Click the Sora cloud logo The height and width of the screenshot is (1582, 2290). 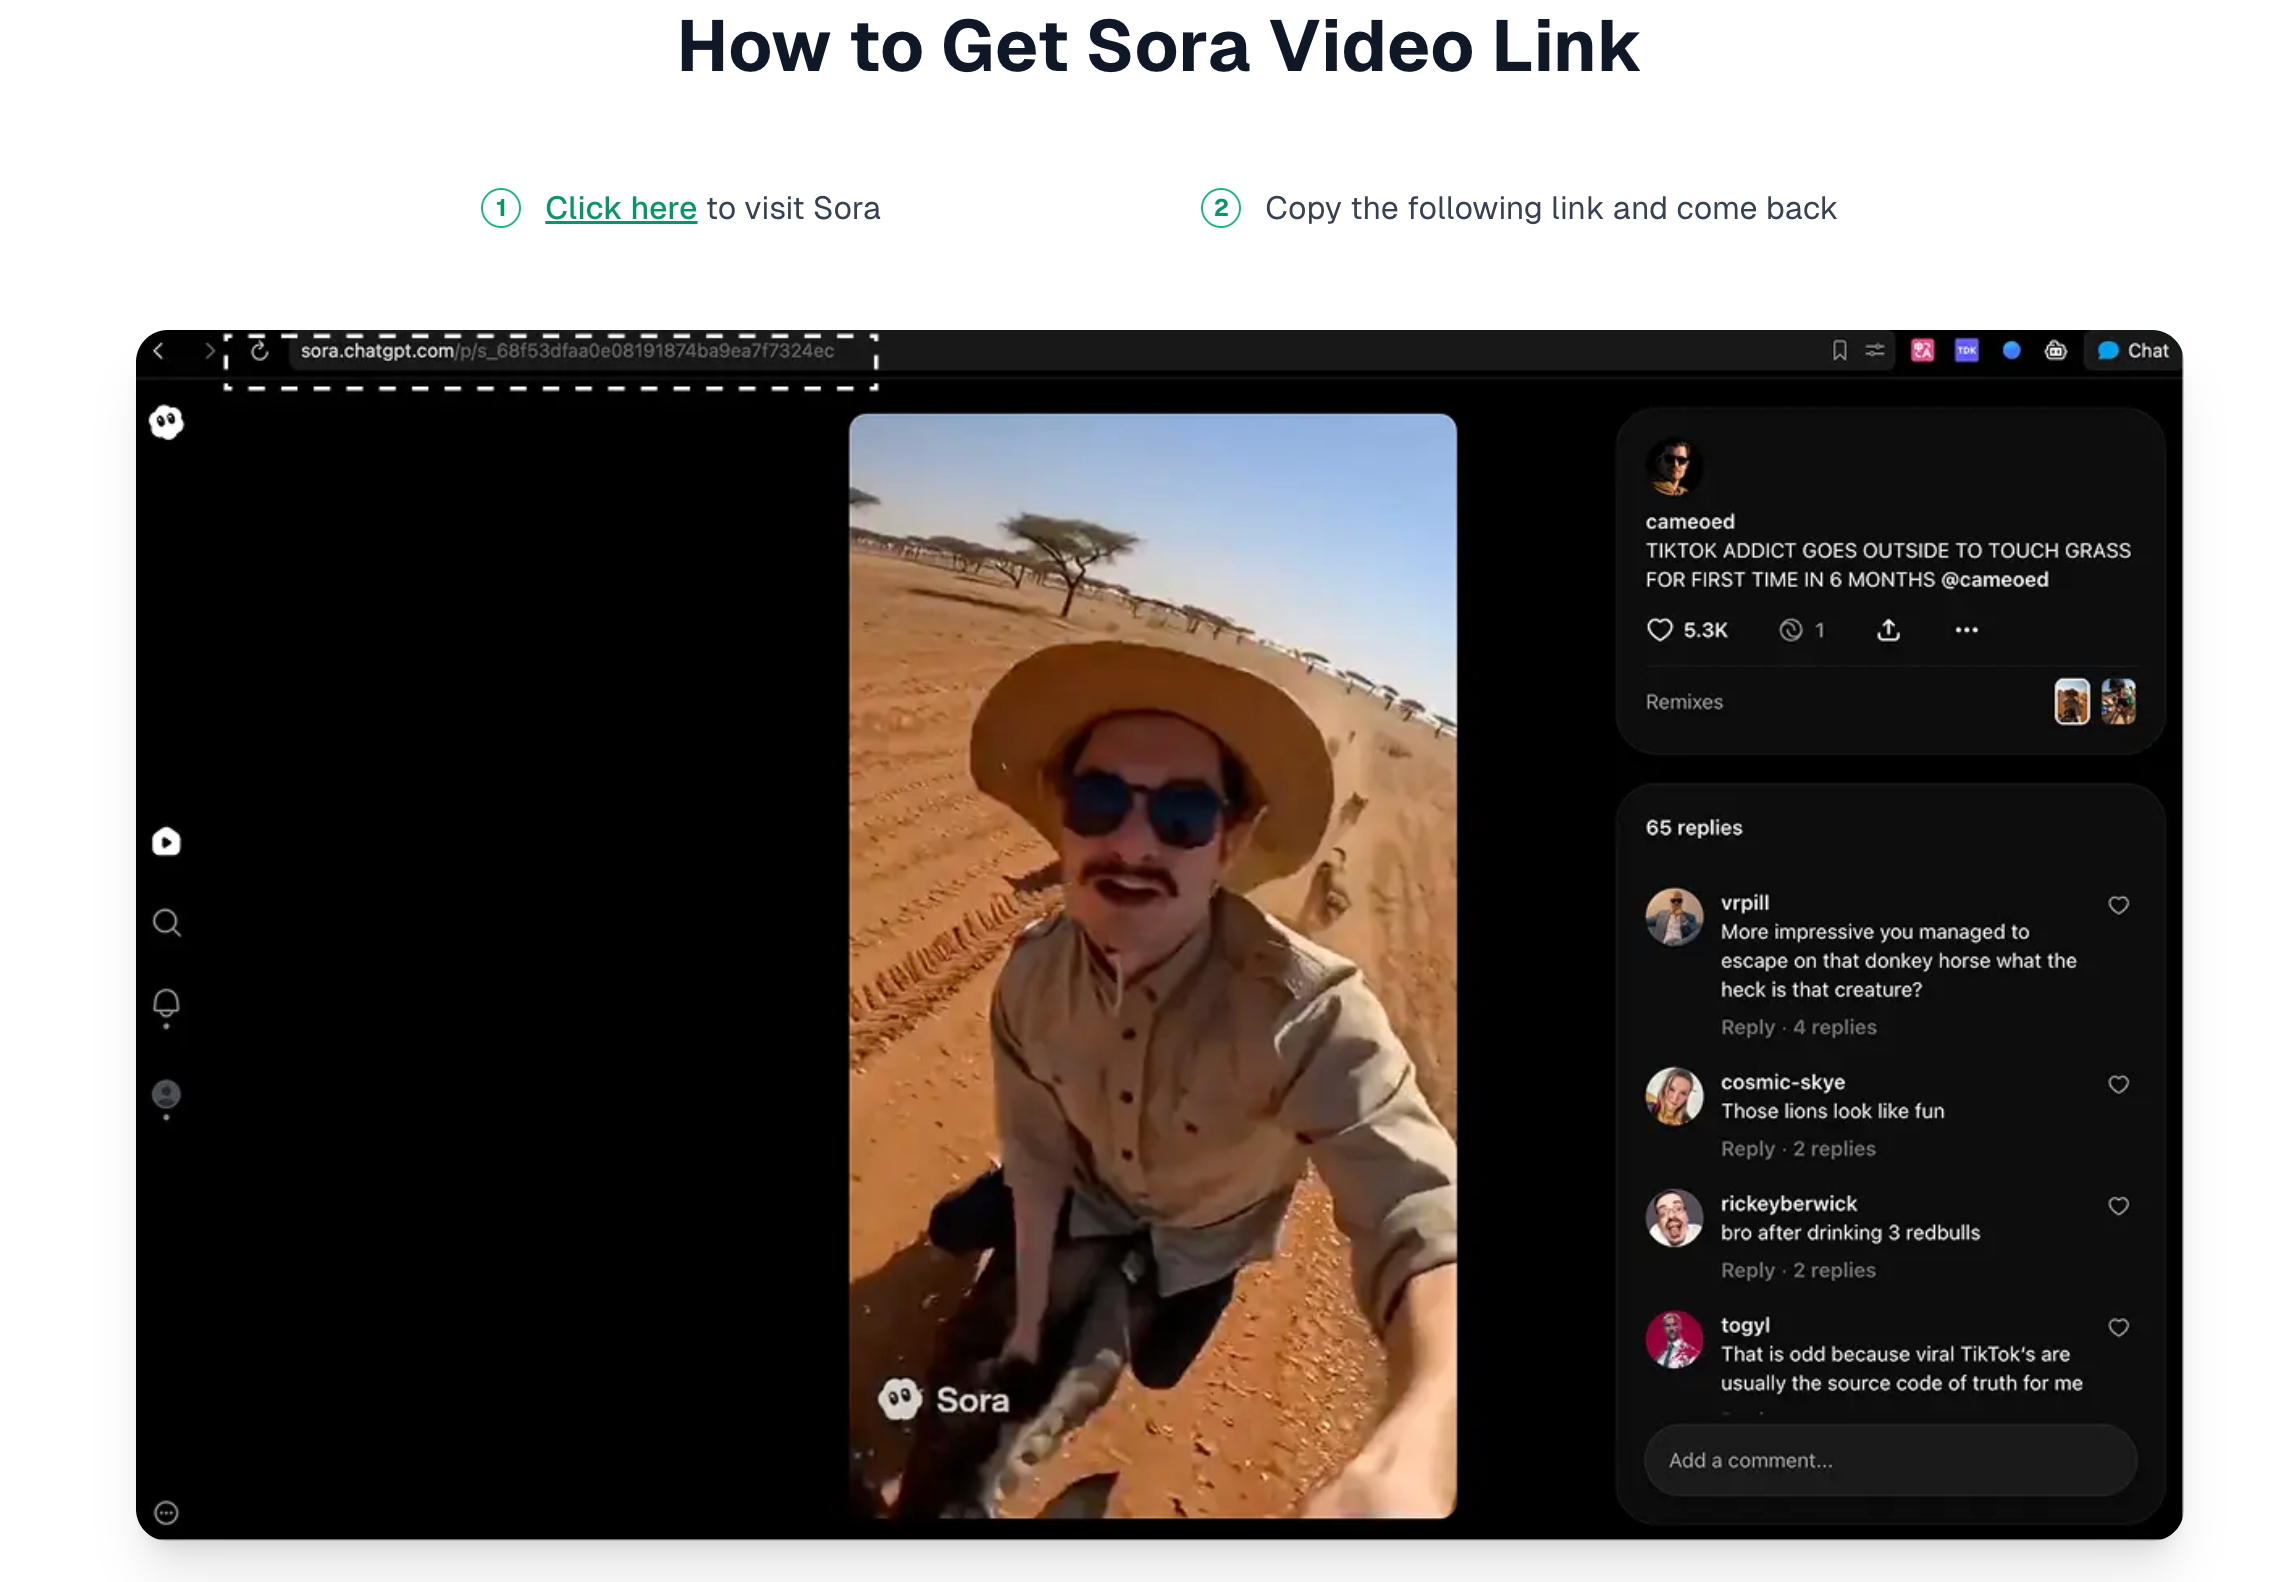[166, 422]
